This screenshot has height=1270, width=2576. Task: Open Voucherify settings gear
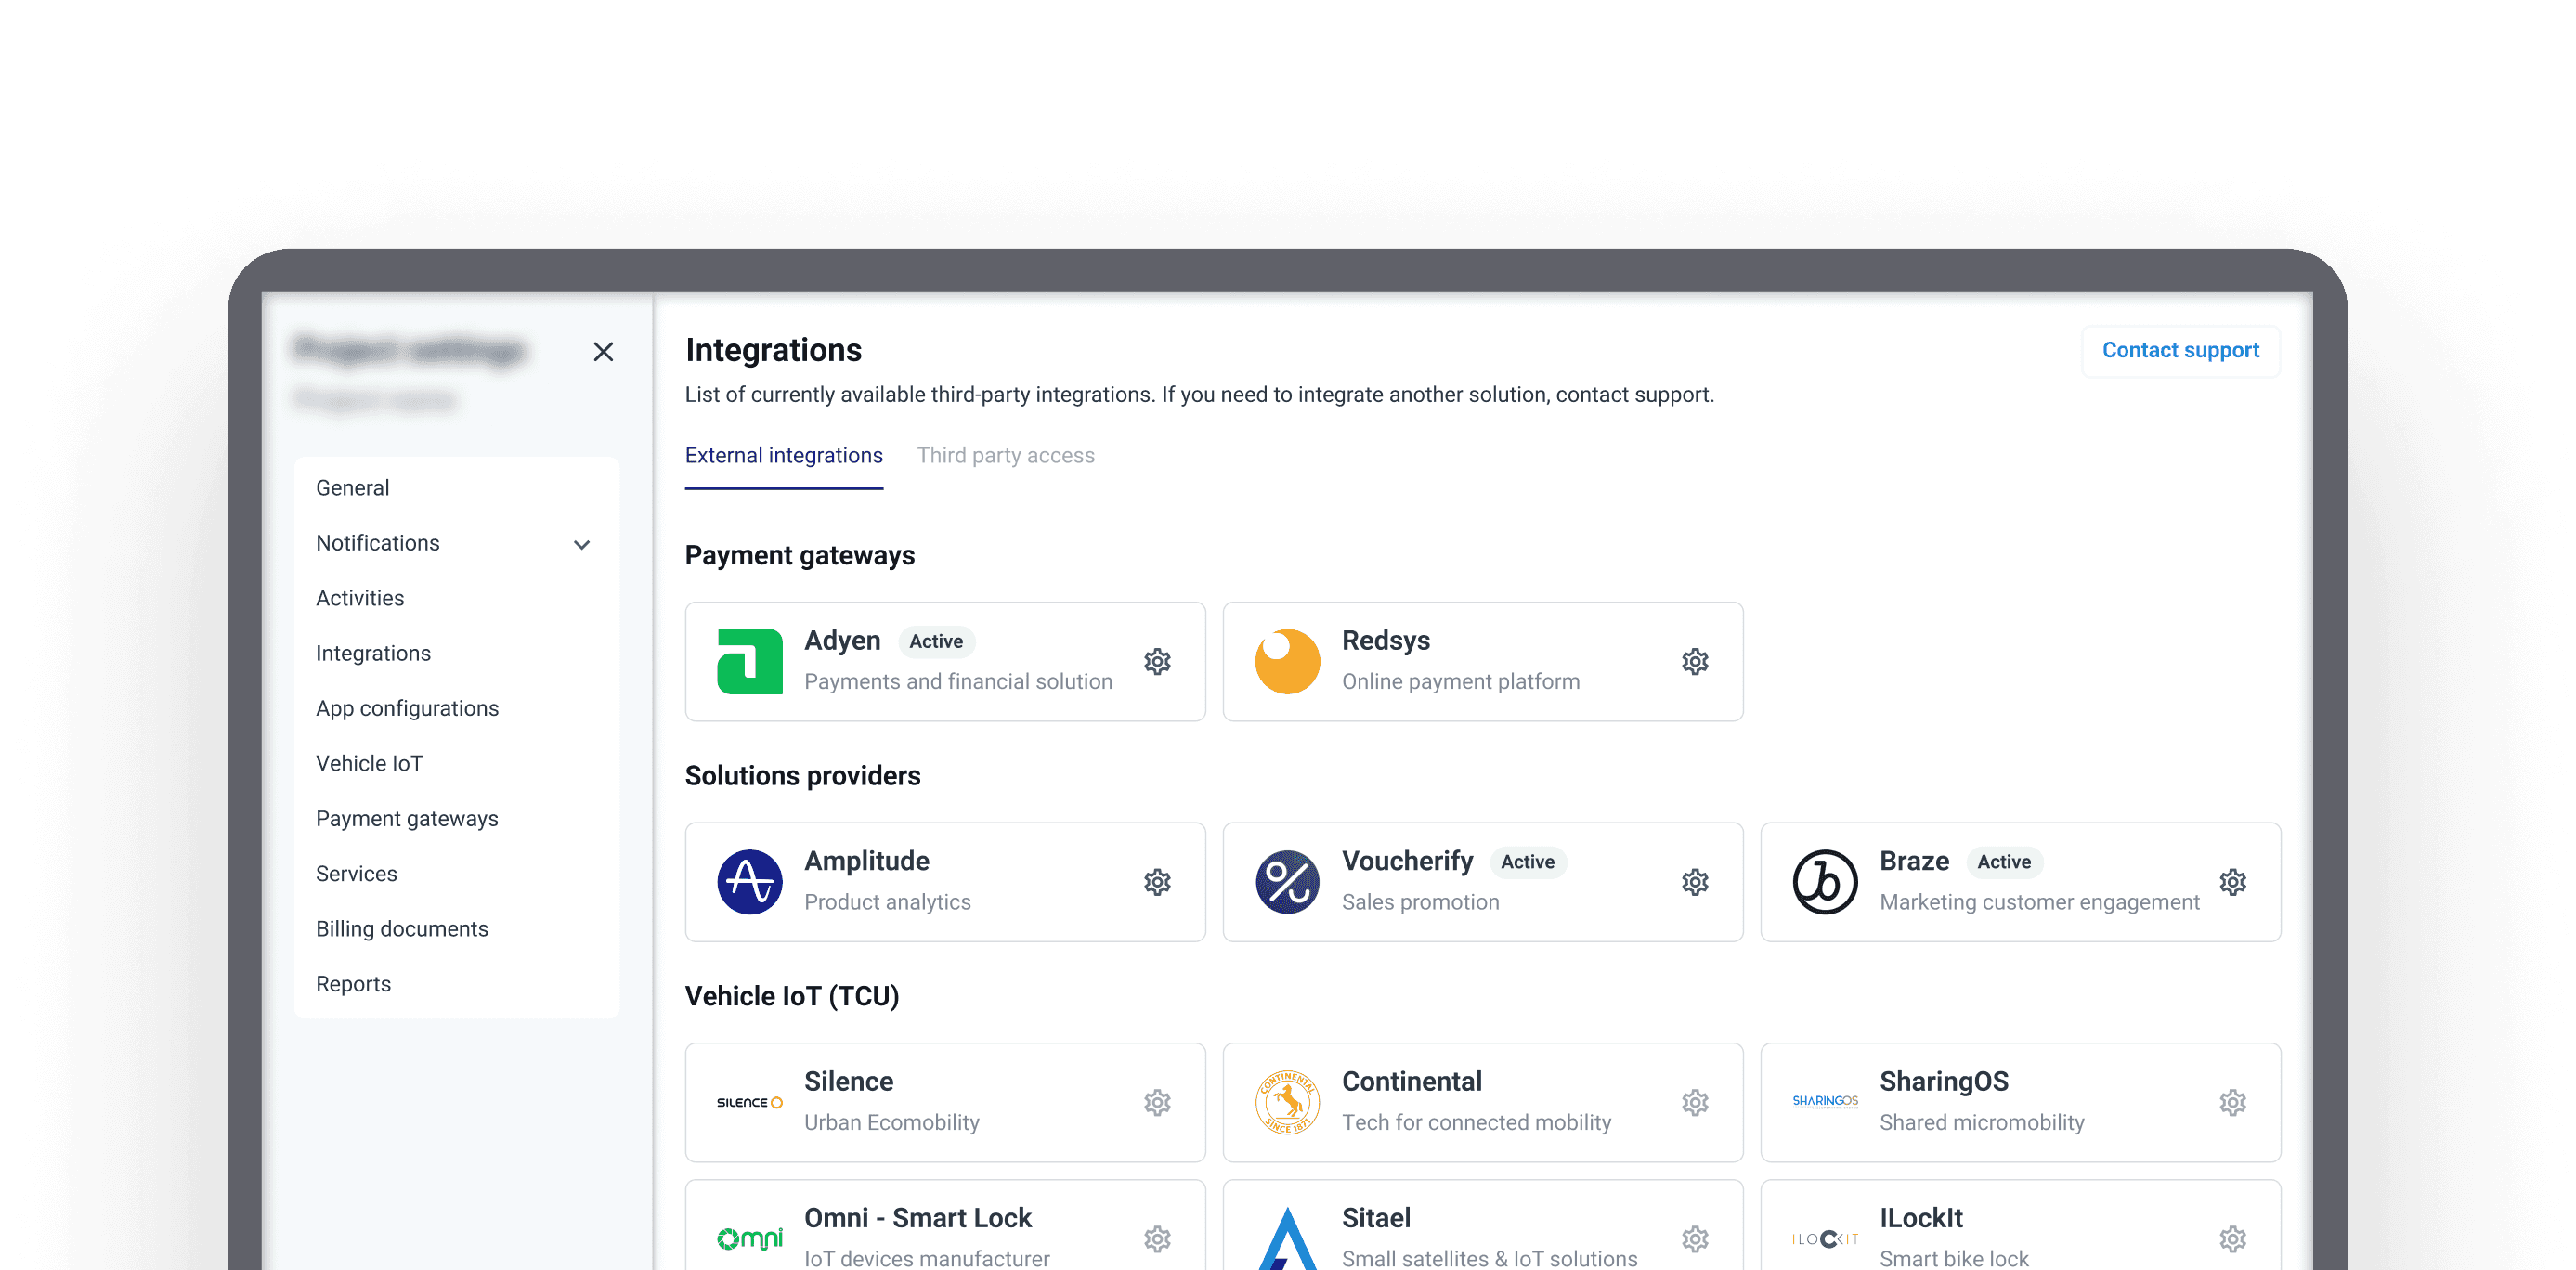pyautogui.click(x=1695, y=882)
